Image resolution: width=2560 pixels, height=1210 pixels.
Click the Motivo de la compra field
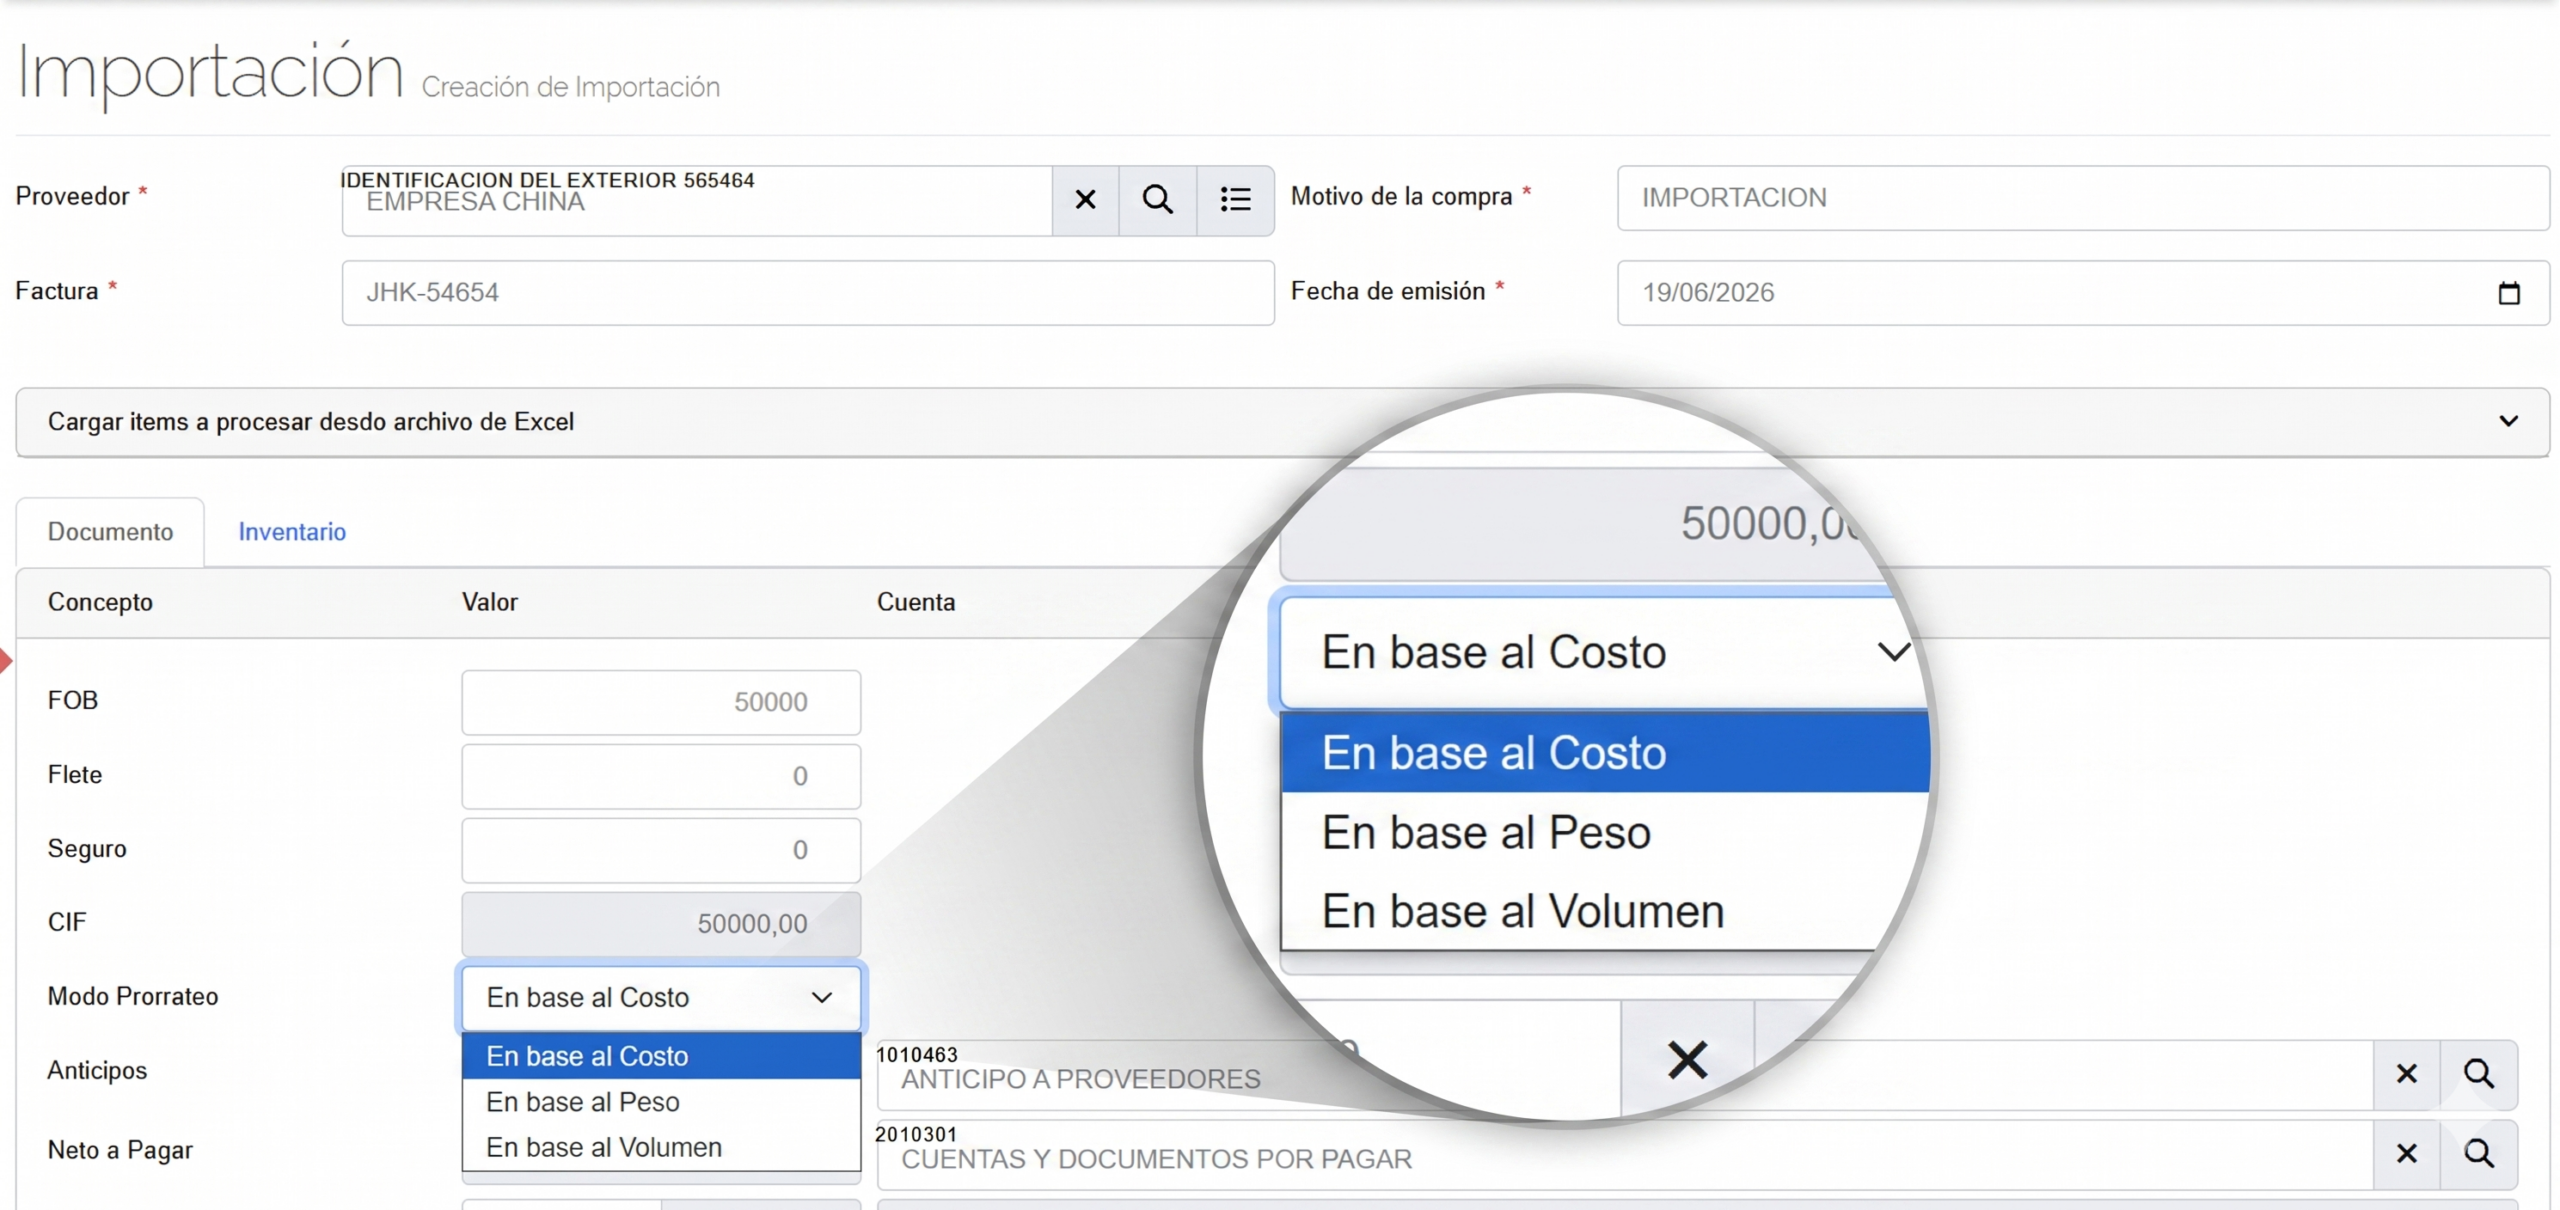tap(2083, 198)
